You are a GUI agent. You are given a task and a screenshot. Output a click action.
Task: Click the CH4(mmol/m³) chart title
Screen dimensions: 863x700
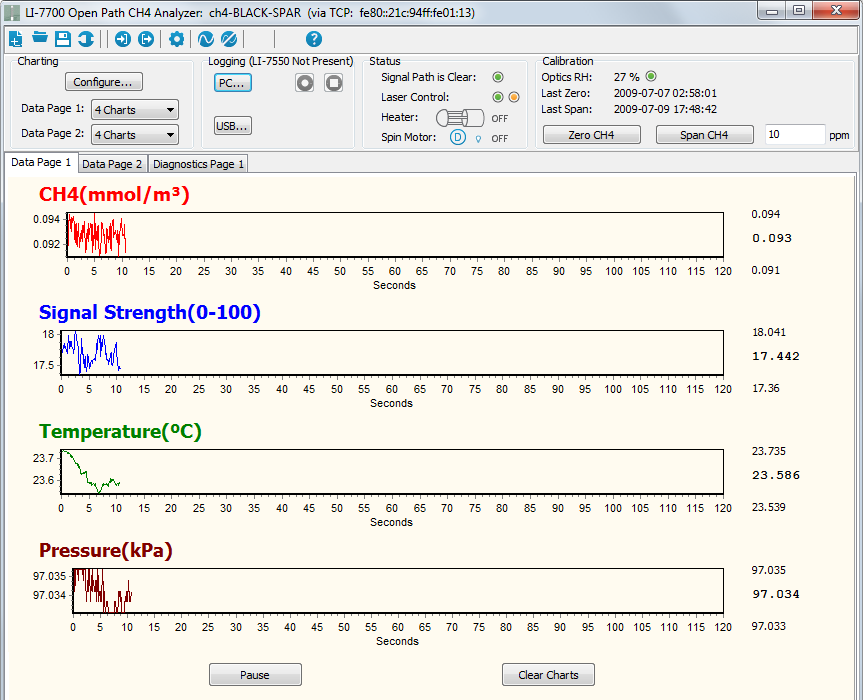114,194
